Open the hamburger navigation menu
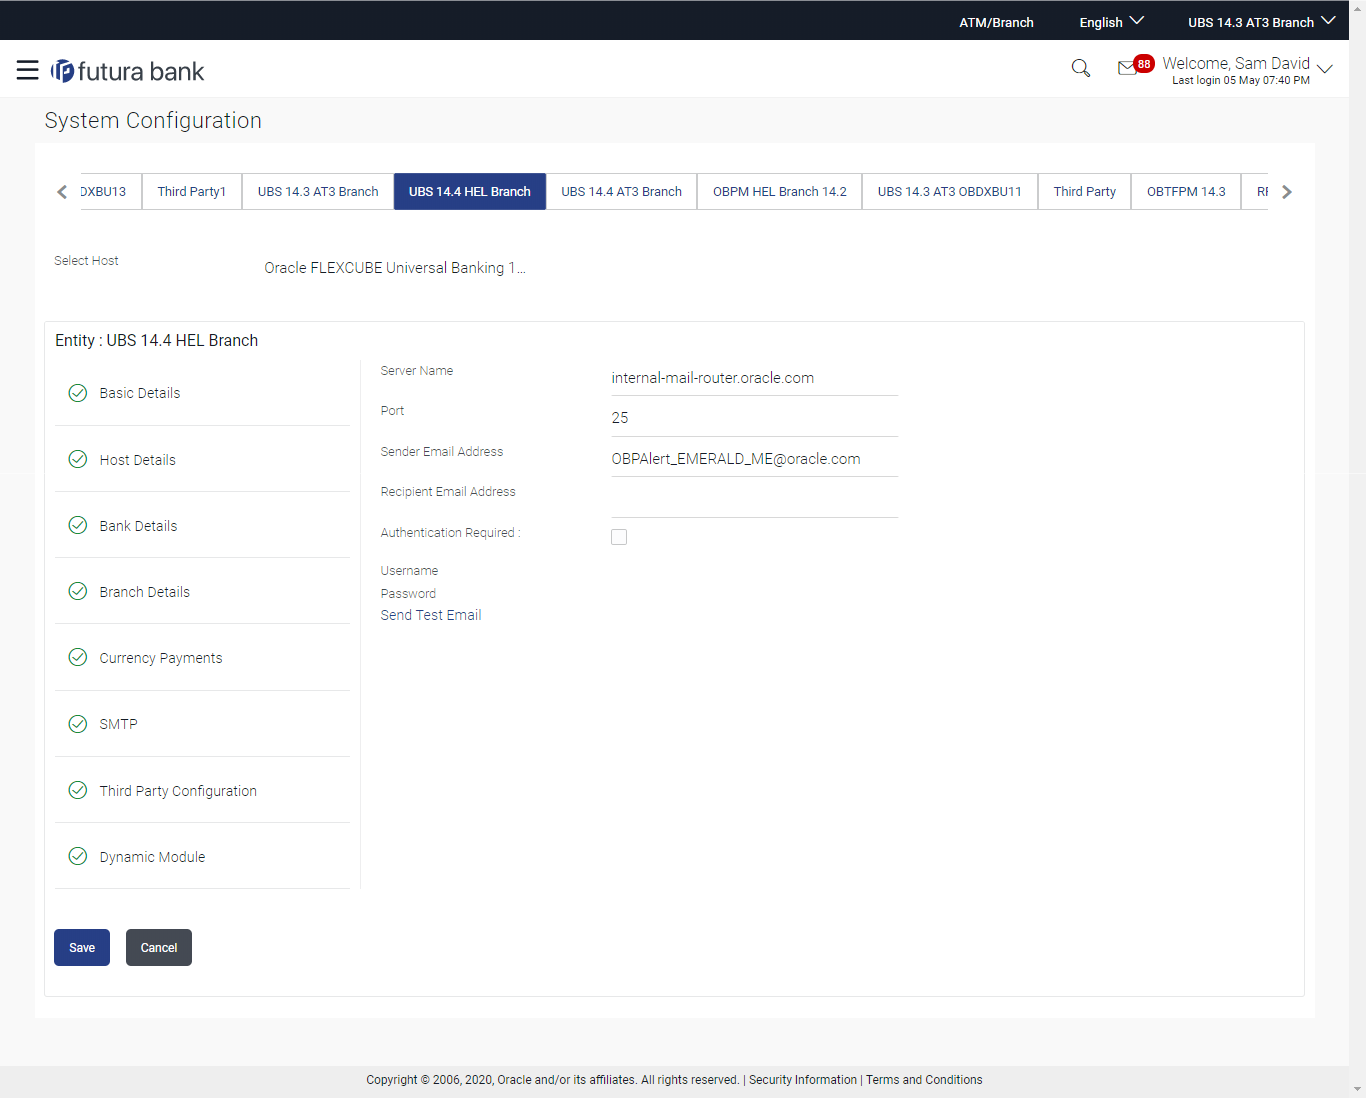The width and height of the screenshot is (1366, 1098). (x=28, y=70)
